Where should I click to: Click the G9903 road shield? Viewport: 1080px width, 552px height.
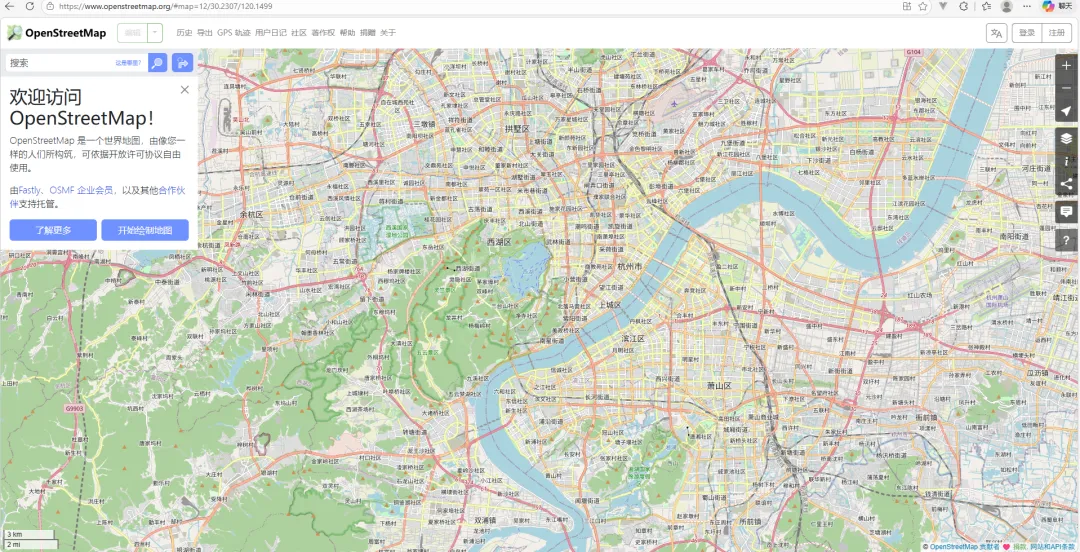(74, 408)
